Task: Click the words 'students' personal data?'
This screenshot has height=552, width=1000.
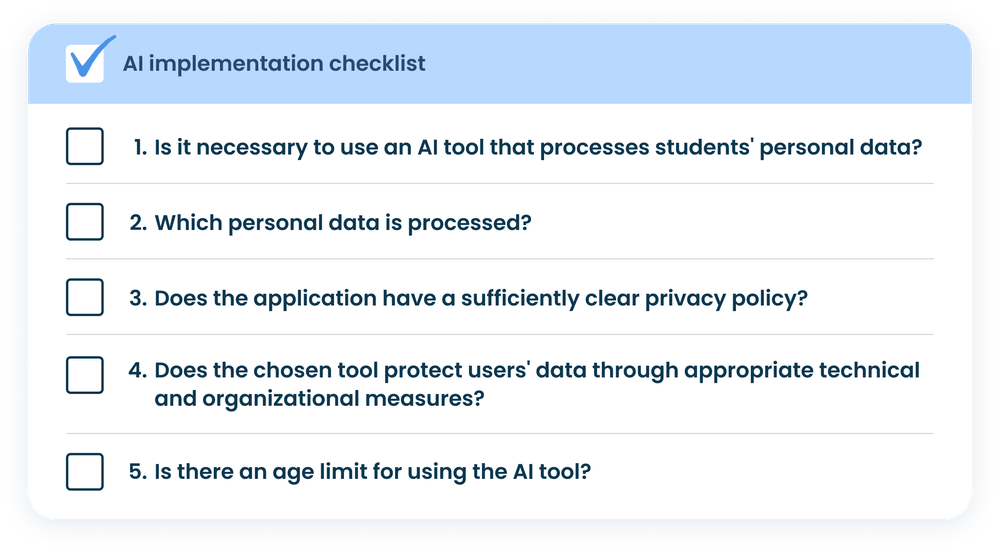Action: [787, 148]
